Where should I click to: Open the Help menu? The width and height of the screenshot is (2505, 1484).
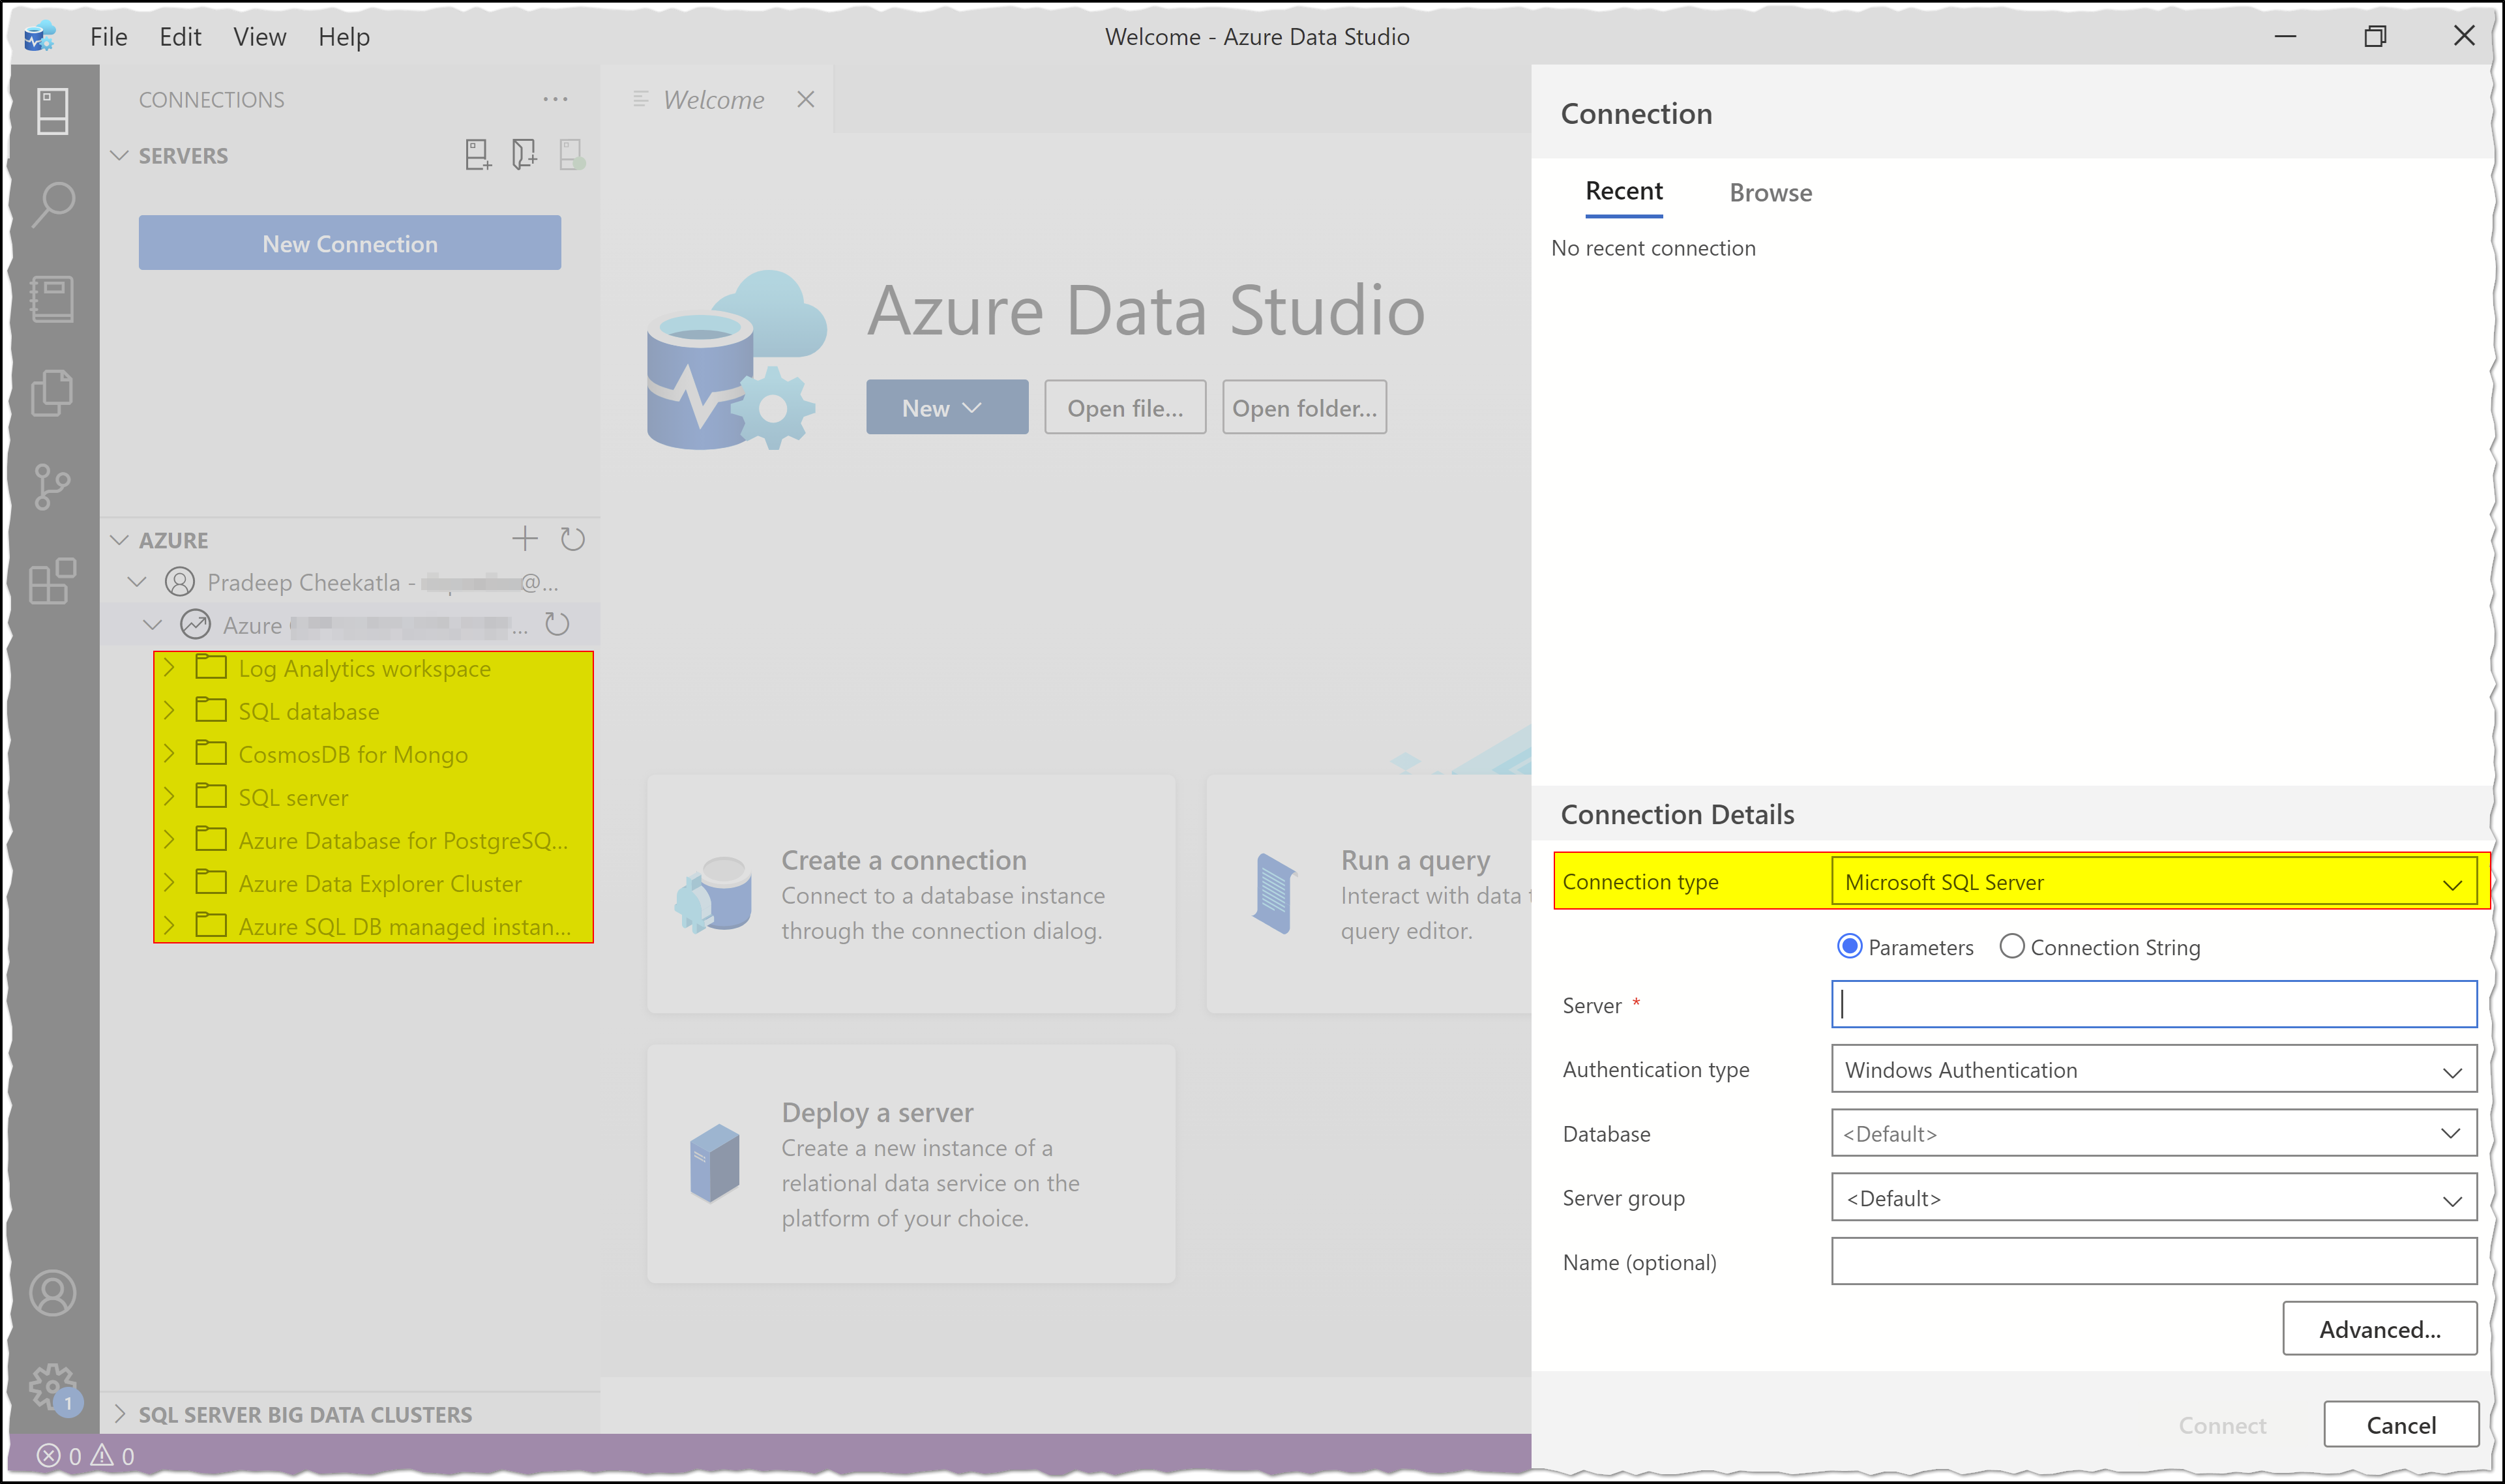coord(344,36)
